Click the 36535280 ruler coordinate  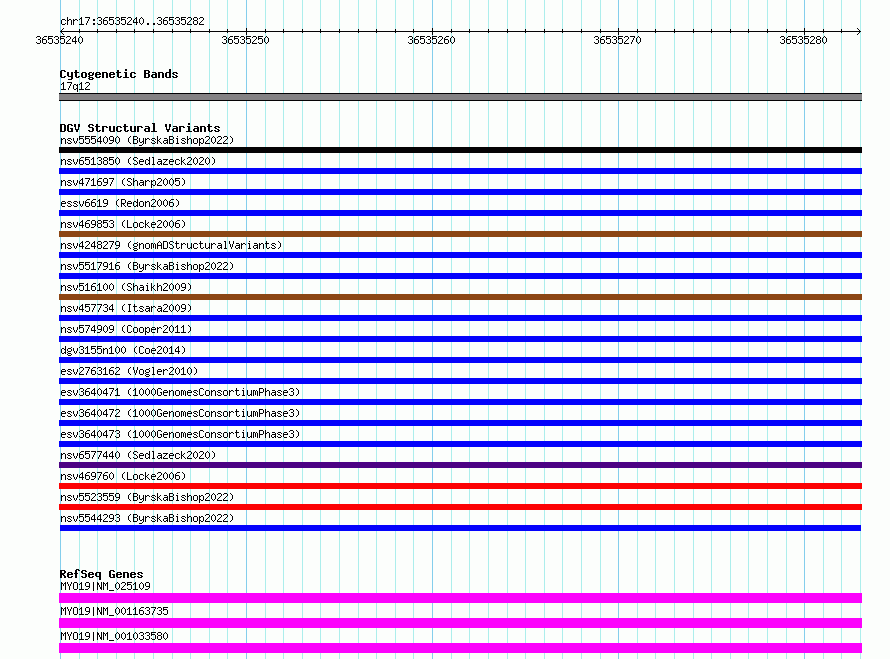point(803,40)
